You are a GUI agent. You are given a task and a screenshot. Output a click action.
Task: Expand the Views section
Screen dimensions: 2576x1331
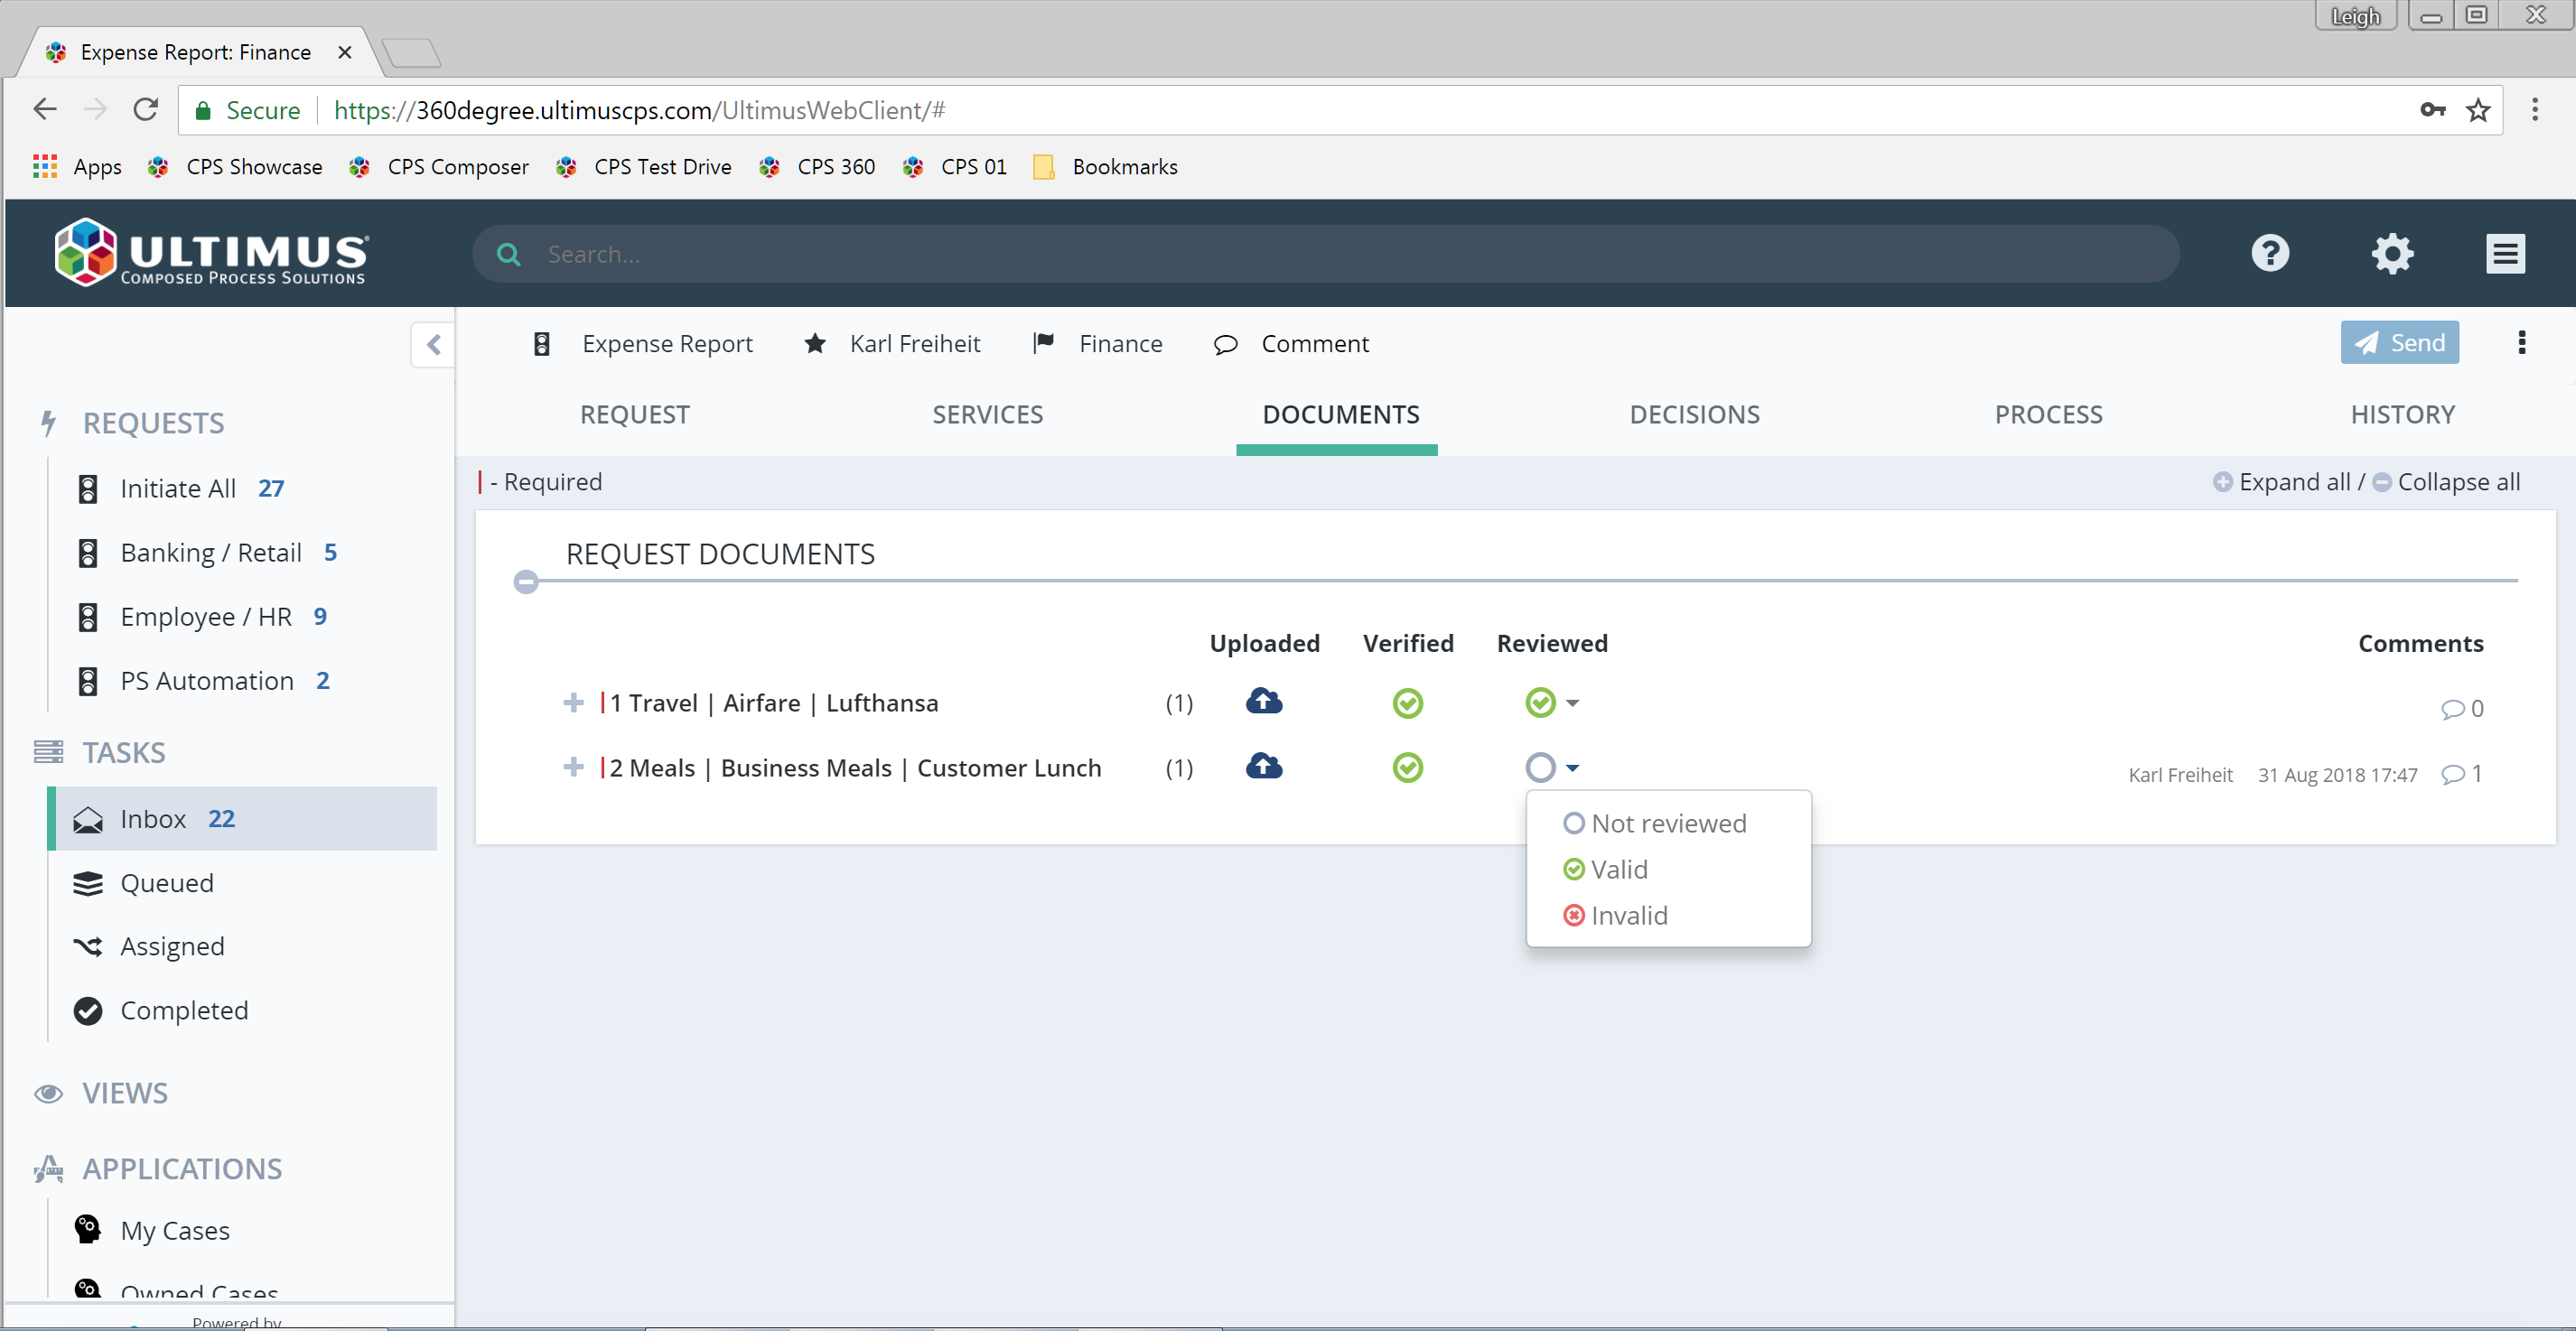[x=124, y=1093]
